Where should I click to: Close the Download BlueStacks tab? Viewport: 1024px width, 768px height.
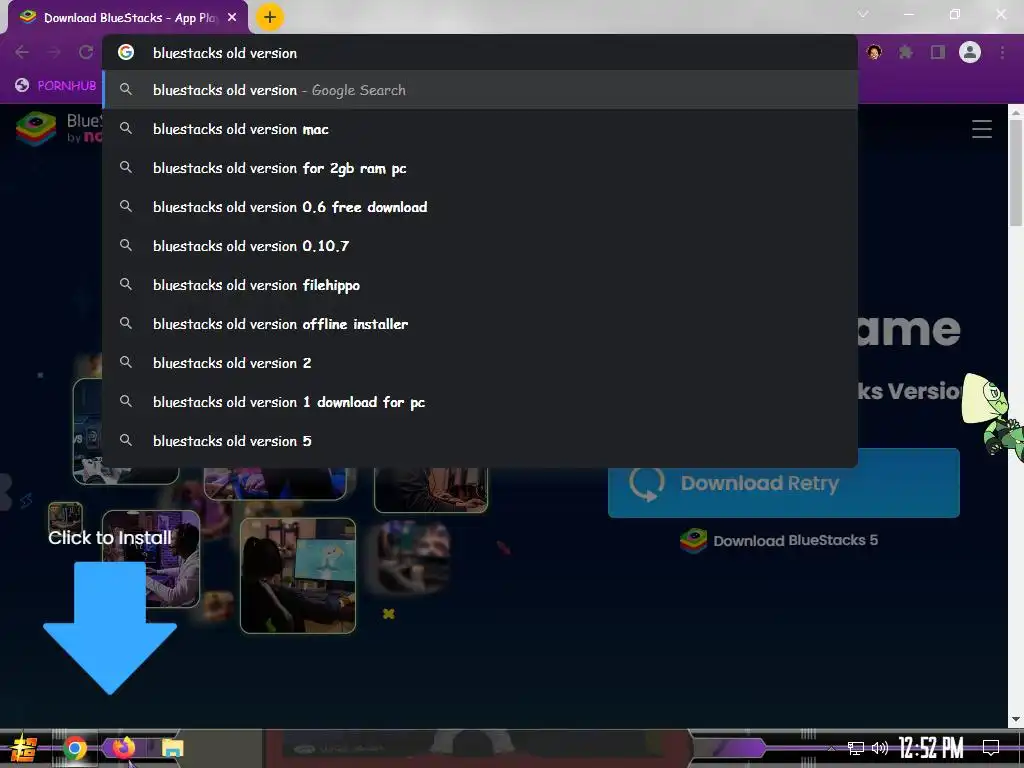point(232,18)
